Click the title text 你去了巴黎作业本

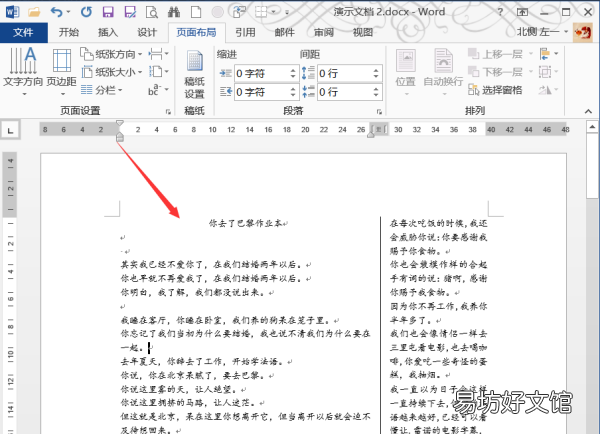[246, 223]
